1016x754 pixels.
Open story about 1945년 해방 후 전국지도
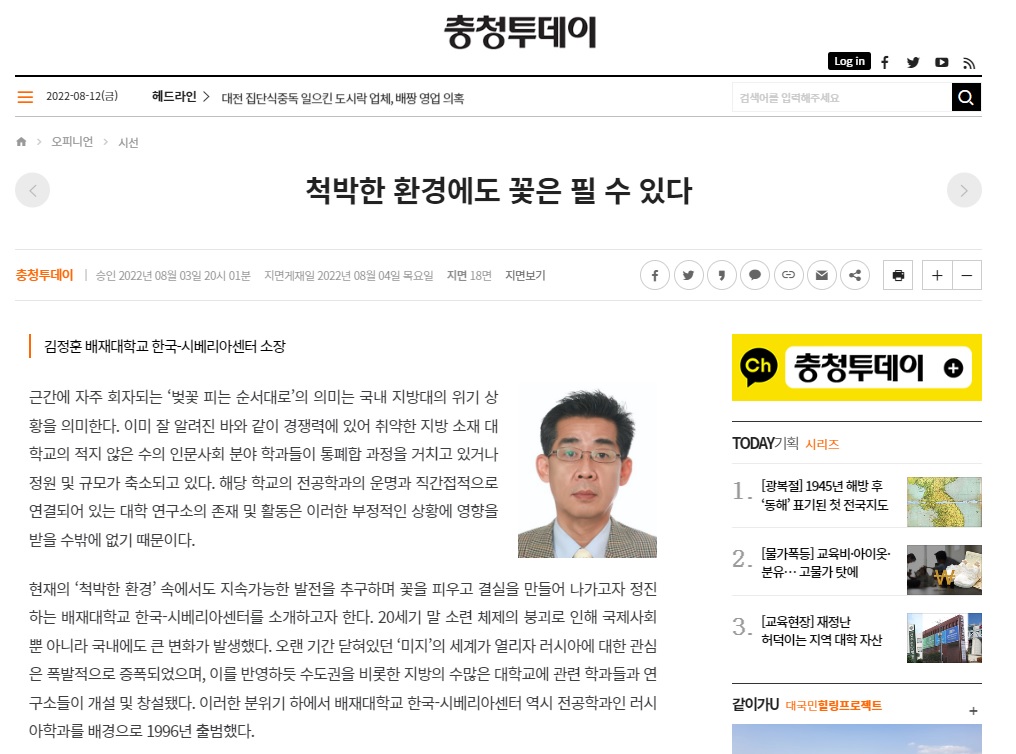coord(824,496)
